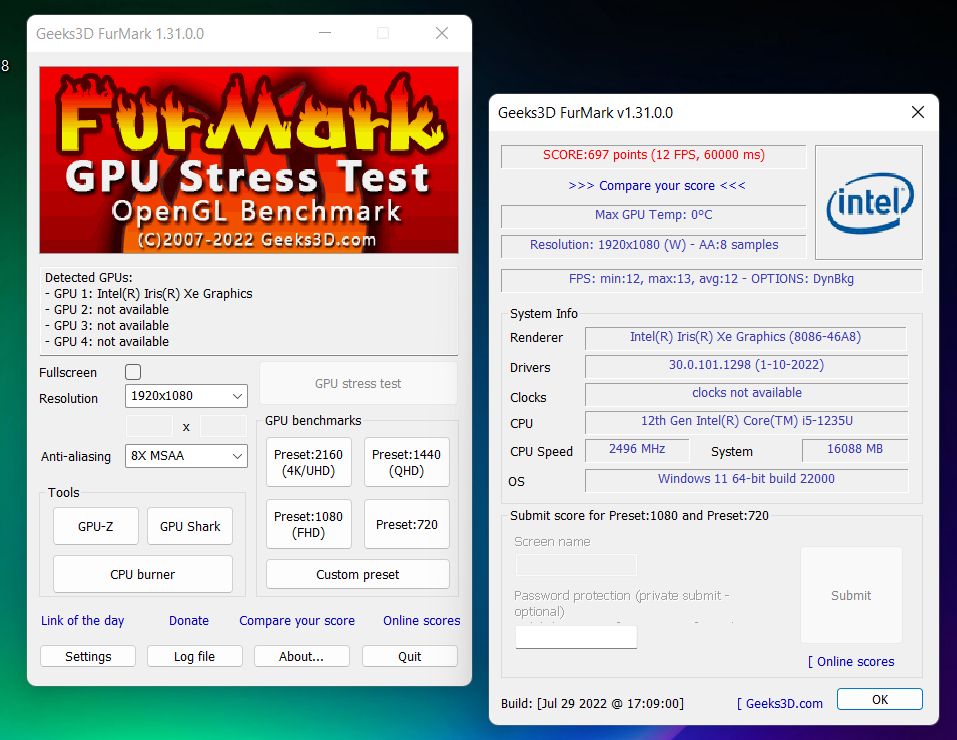The height and width of the screenshot is (740, 957).
Task: Click the Submit score button
Action: tap(851, 595)
